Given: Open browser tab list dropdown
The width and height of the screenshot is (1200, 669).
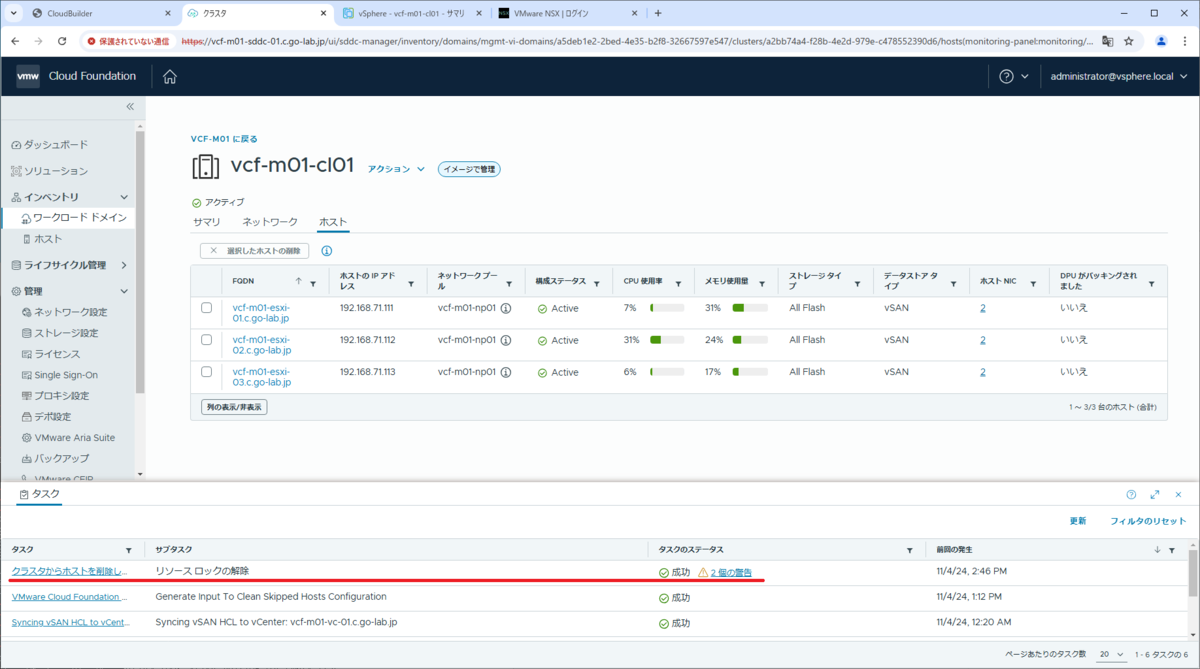Looking at the screenshot, I should coord(14,13).
